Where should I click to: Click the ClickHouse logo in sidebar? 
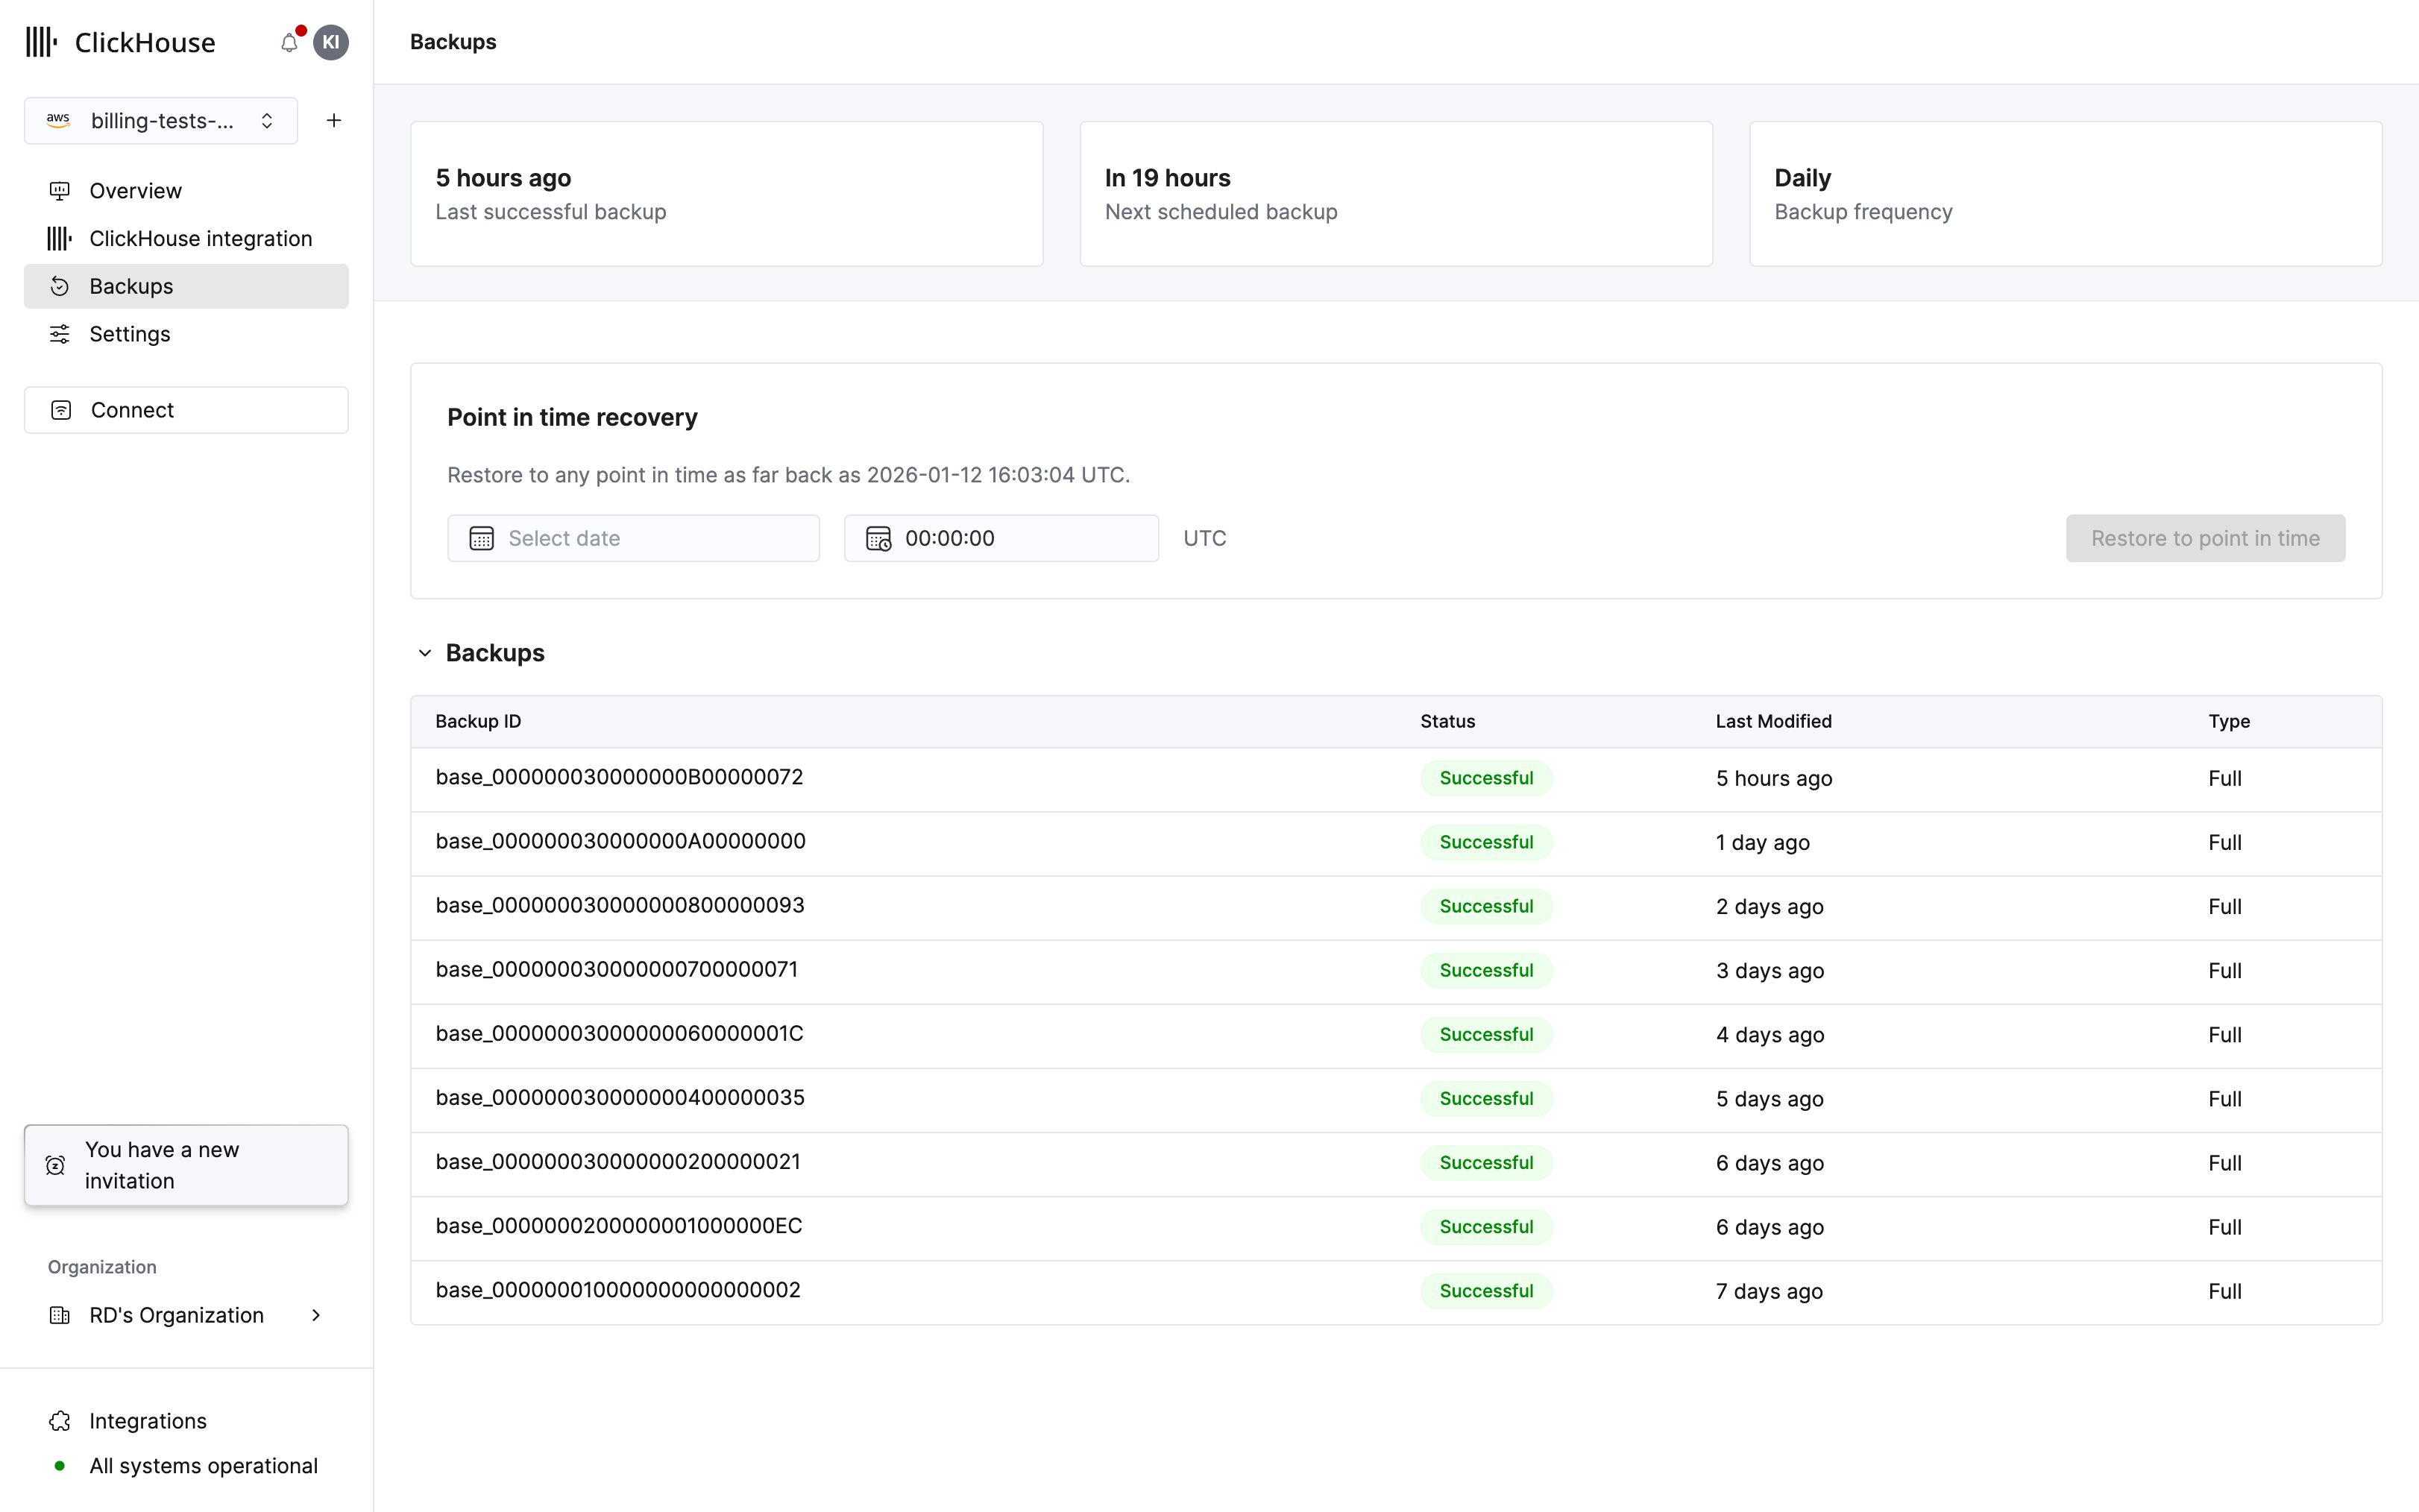coord(40,42)
